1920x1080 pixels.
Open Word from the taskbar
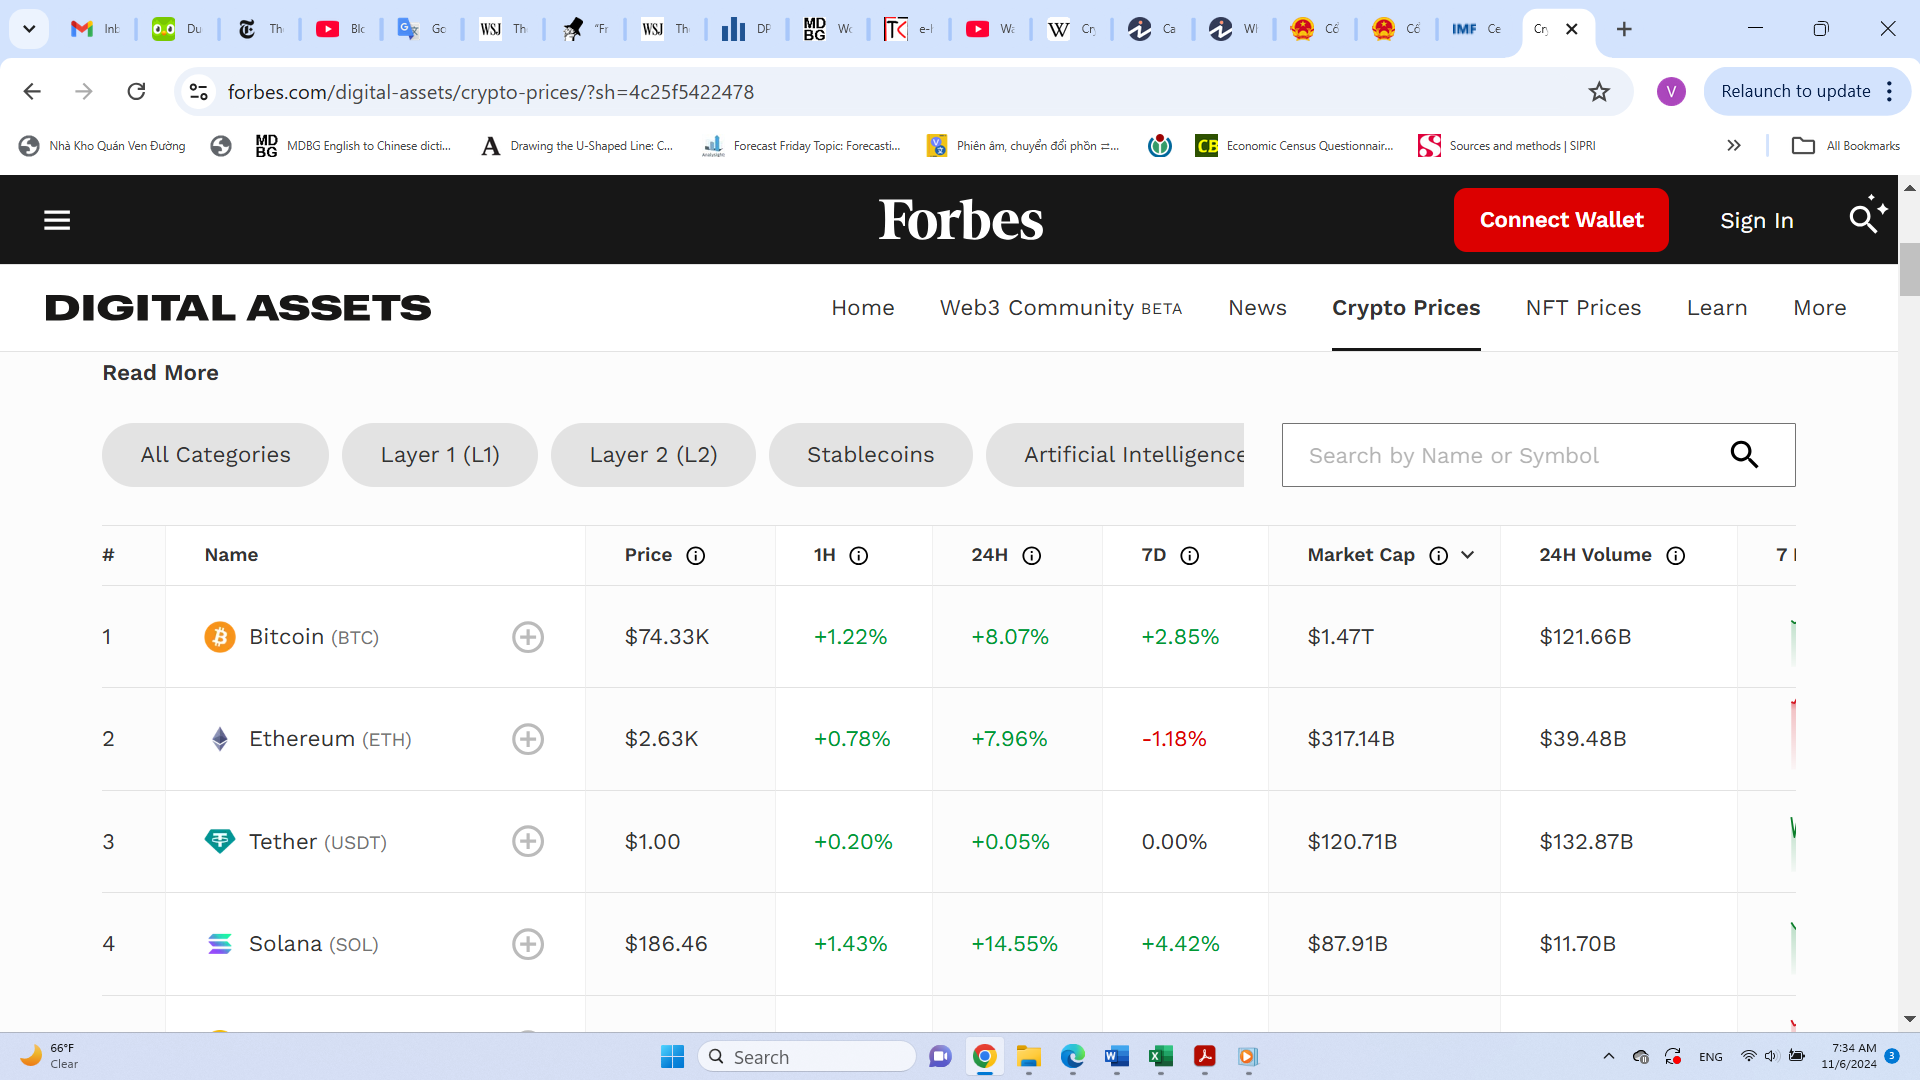point(1116,1057)
